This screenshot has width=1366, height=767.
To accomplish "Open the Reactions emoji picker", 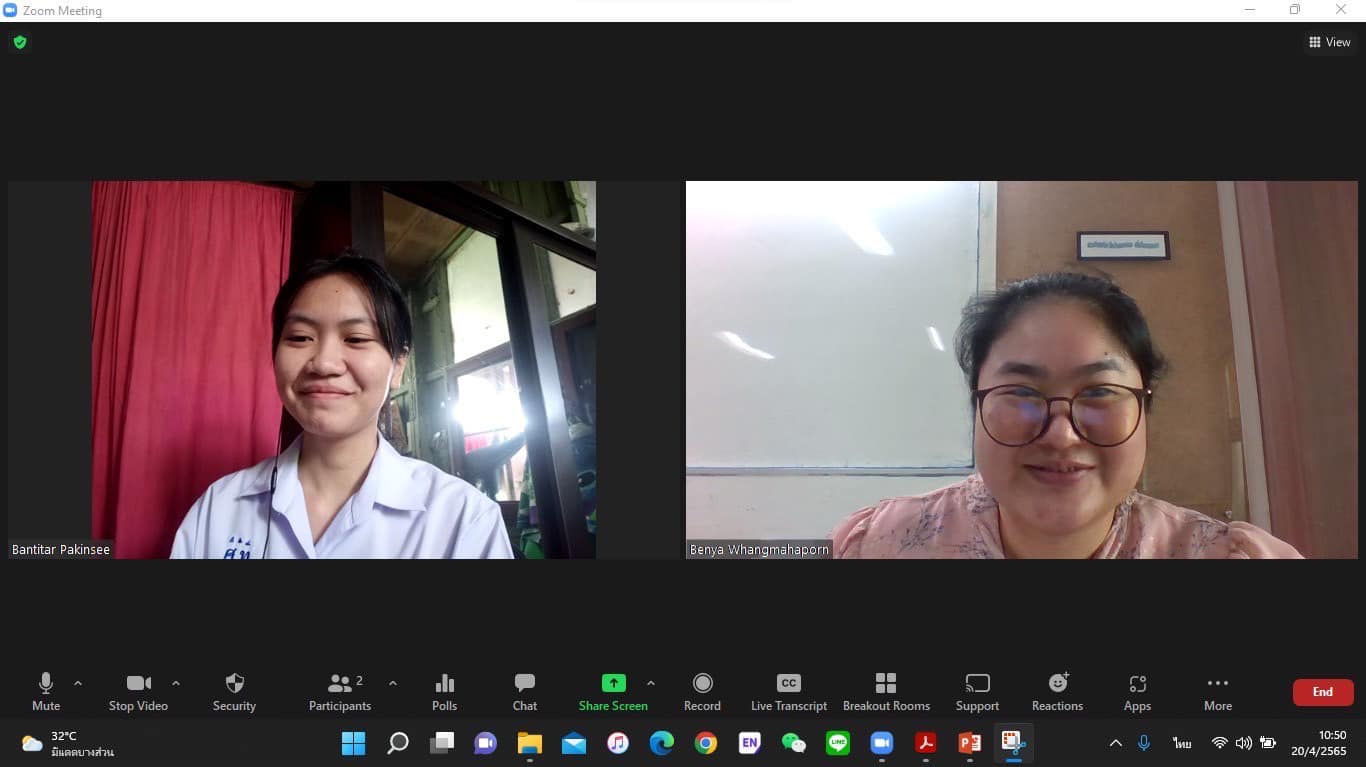I will (x=1057, y=692).
